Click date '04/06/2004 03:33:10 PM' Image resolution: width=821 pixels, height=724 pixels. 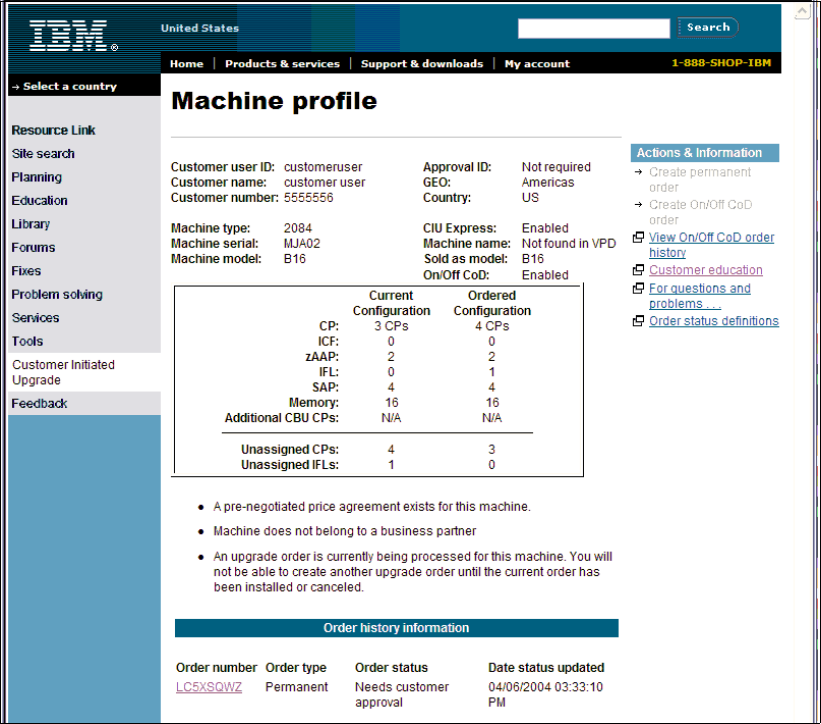[x=545, y=694]
